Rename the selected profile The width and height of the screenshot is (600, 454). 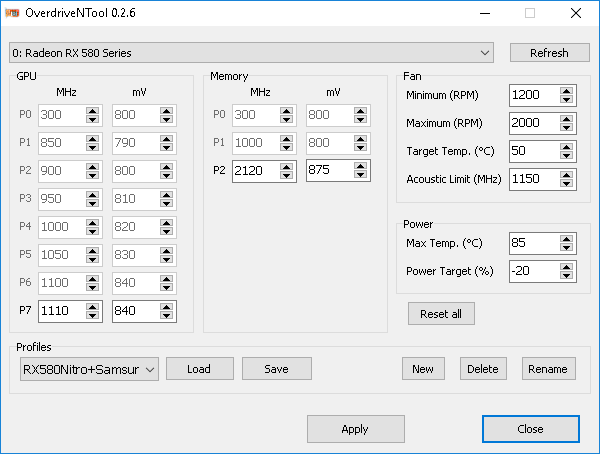click(549, 369)
